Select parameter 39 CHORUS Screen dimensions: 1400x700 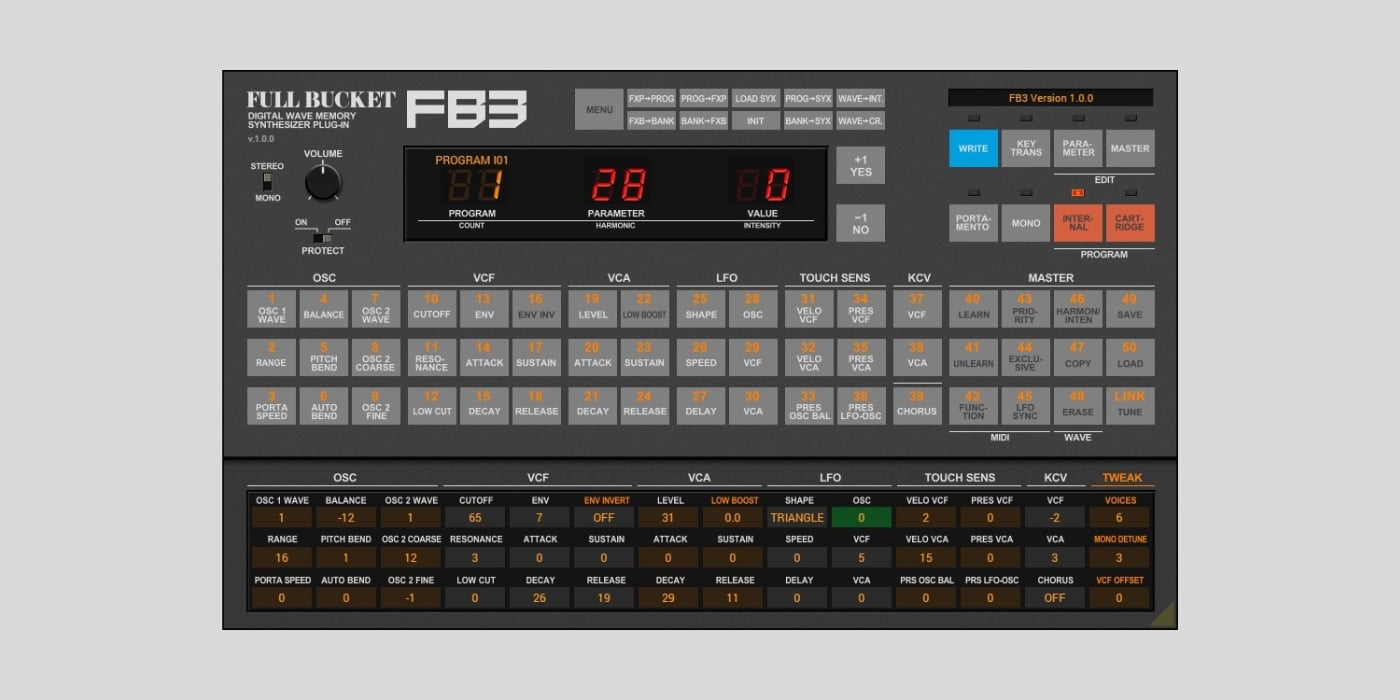[917, 406]
